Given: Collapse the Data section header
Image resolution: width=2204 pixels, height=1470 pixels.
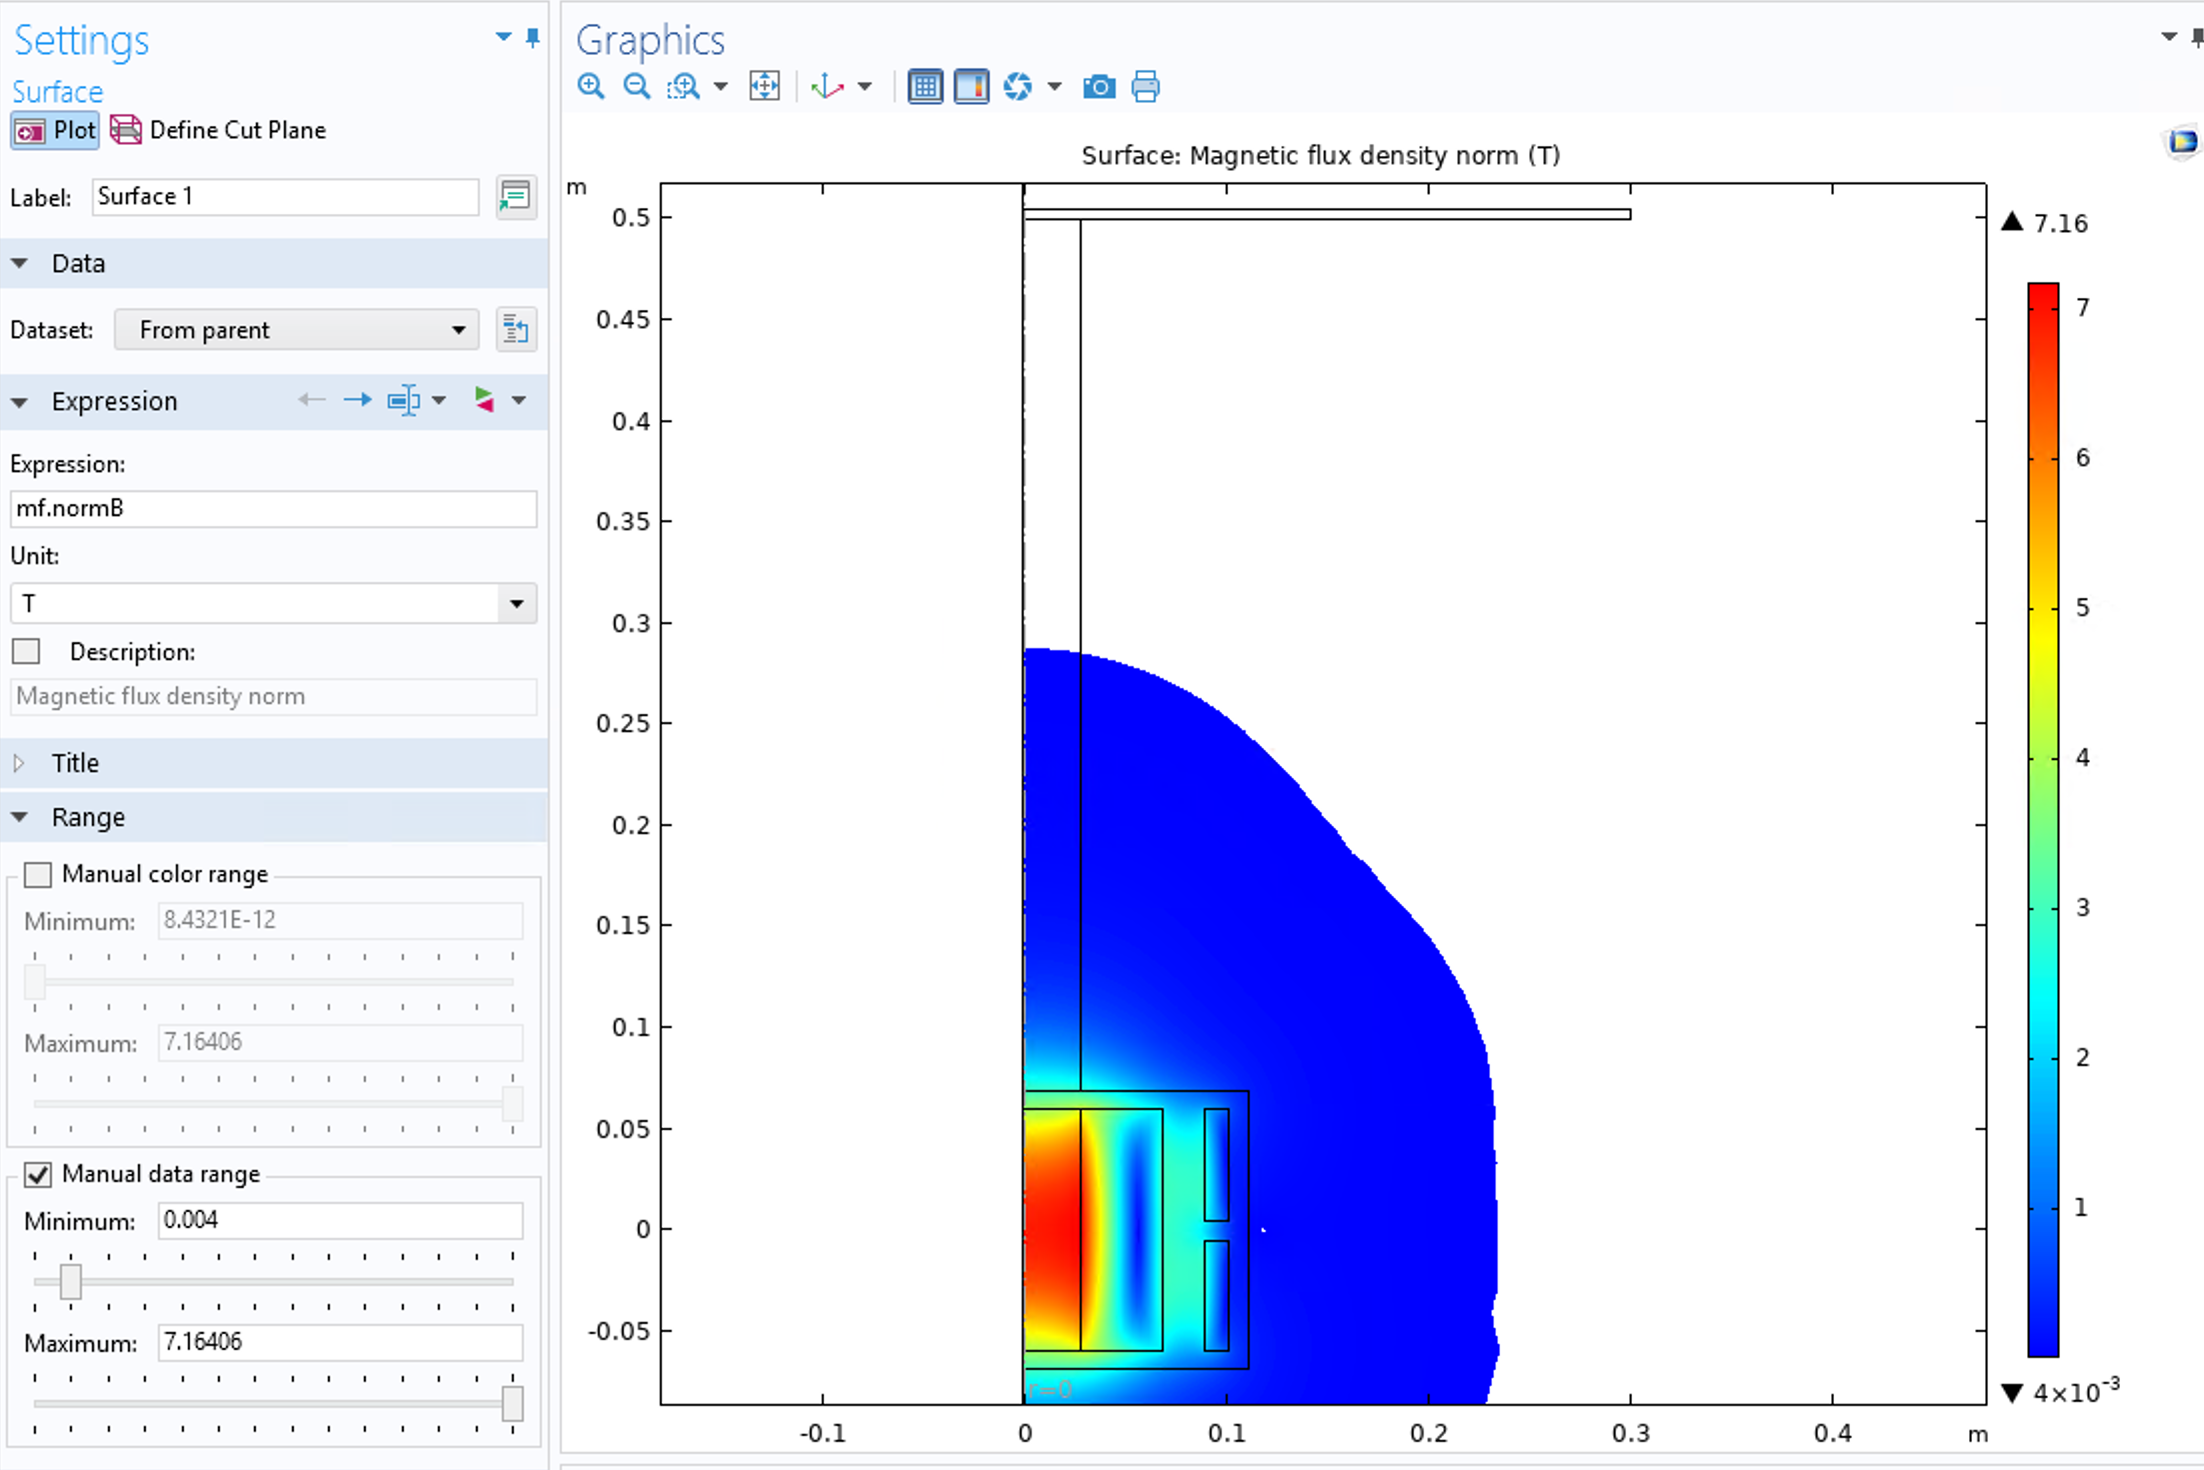Looking at the screenshot, I should pyautogui.click(x=78, y=263).
